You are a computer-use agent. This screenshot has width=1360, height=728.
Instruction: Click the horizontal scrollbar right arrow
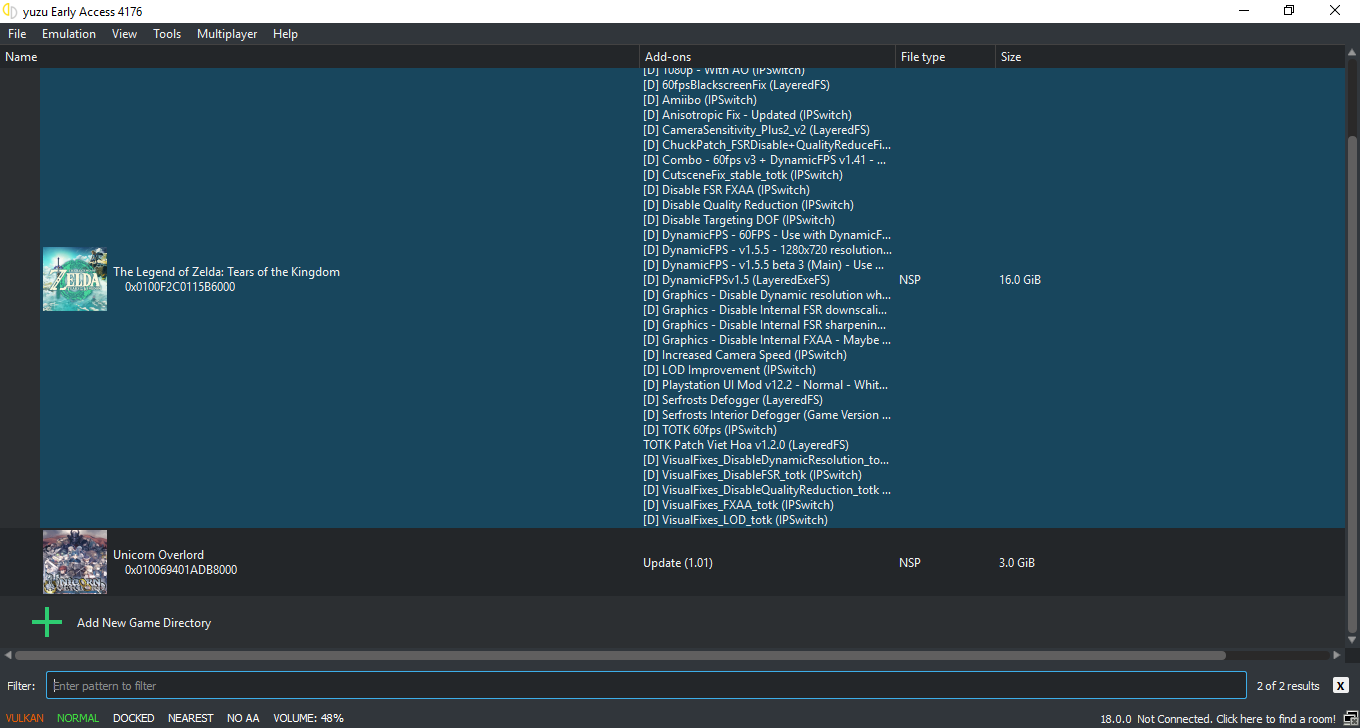[1338, 656]
